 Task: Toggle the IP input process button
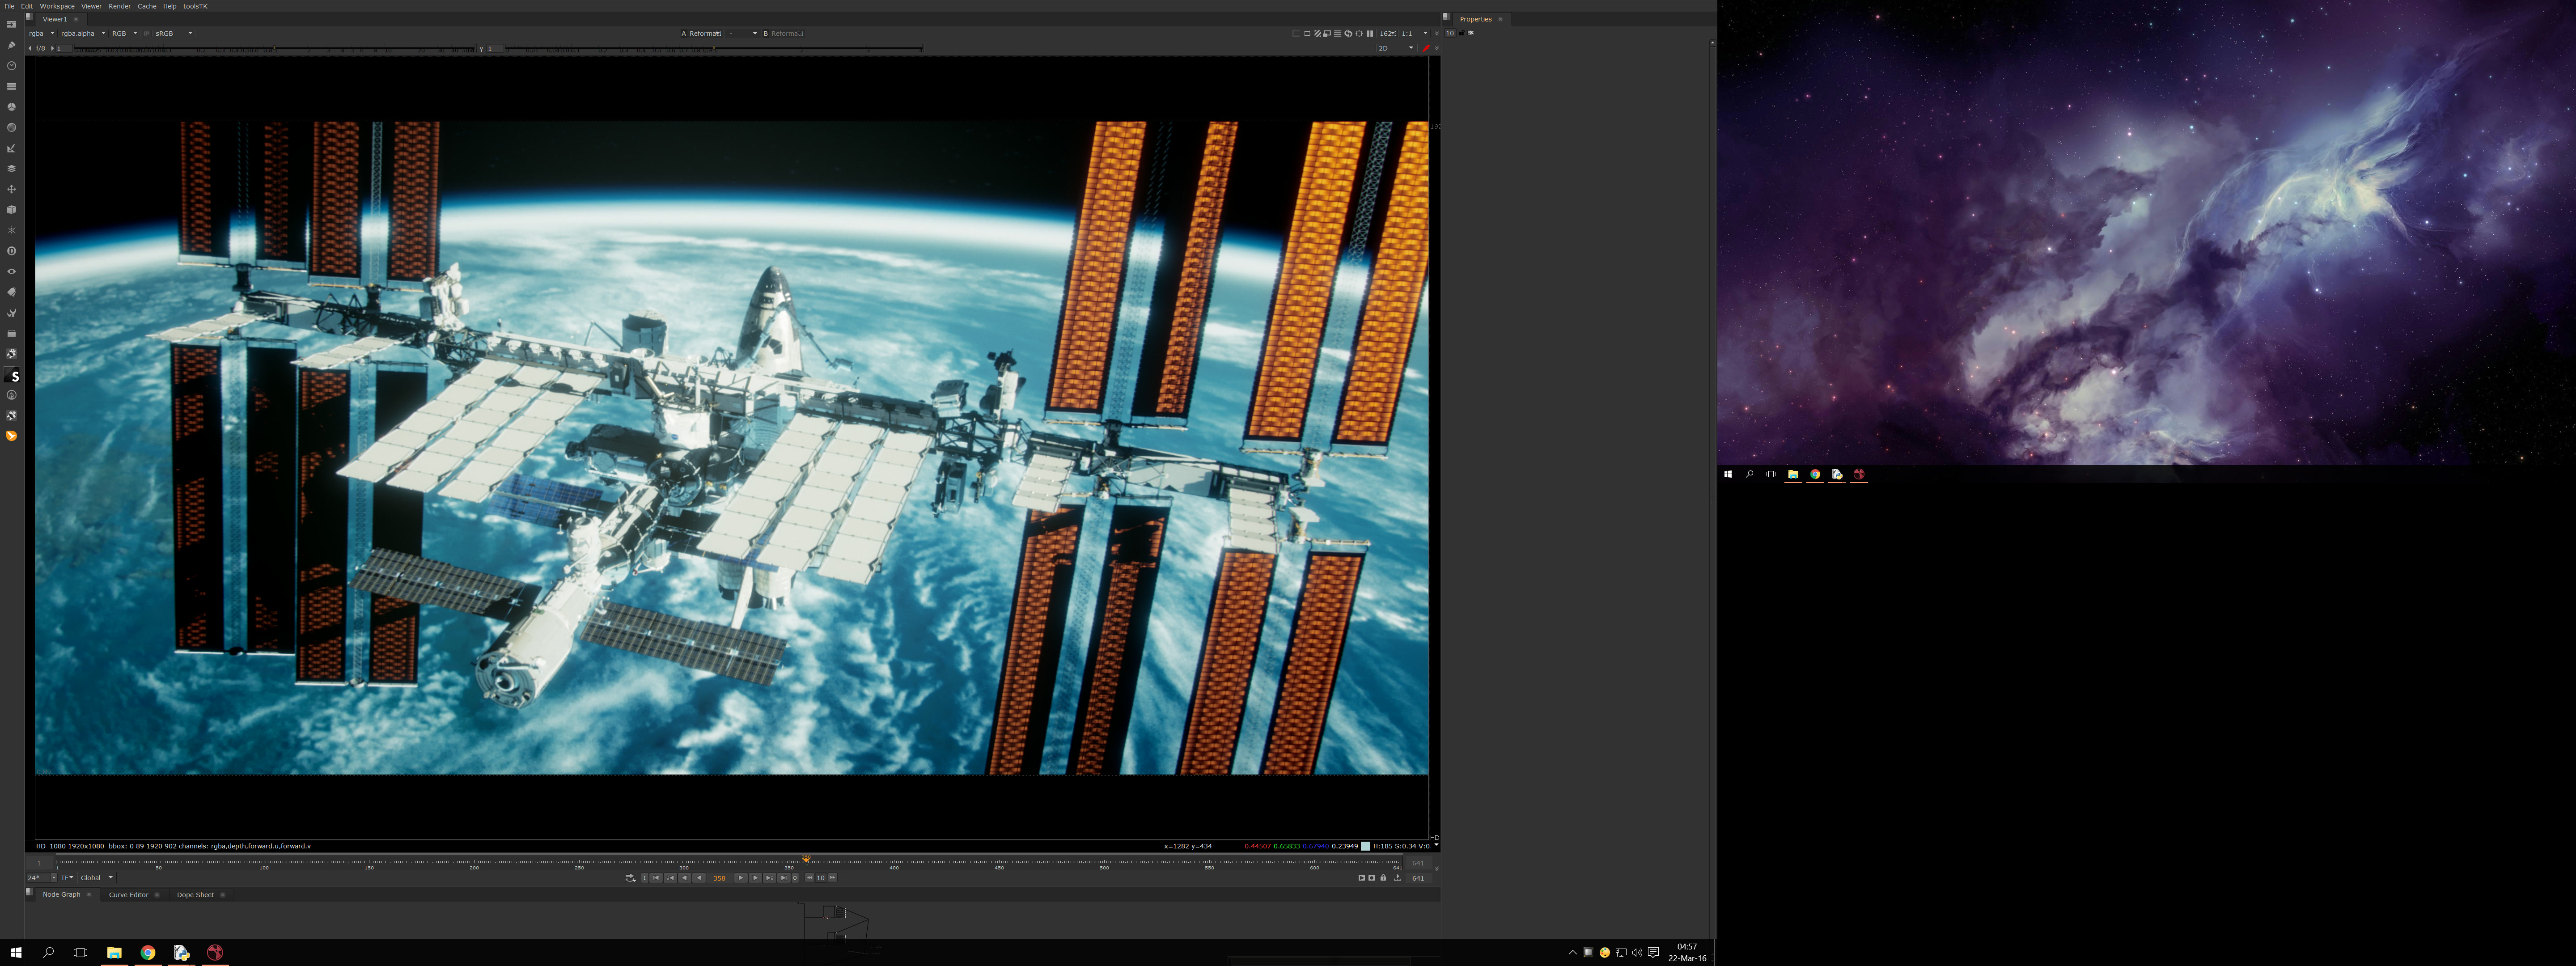point(146,33)
